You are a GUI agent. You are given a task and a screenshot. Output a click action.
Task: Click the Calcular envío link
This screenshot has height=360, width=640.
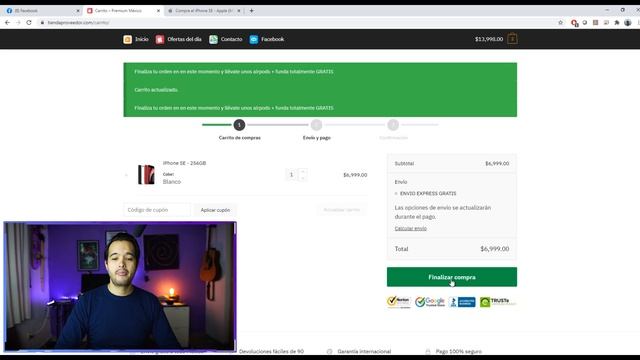click(411, 229)
